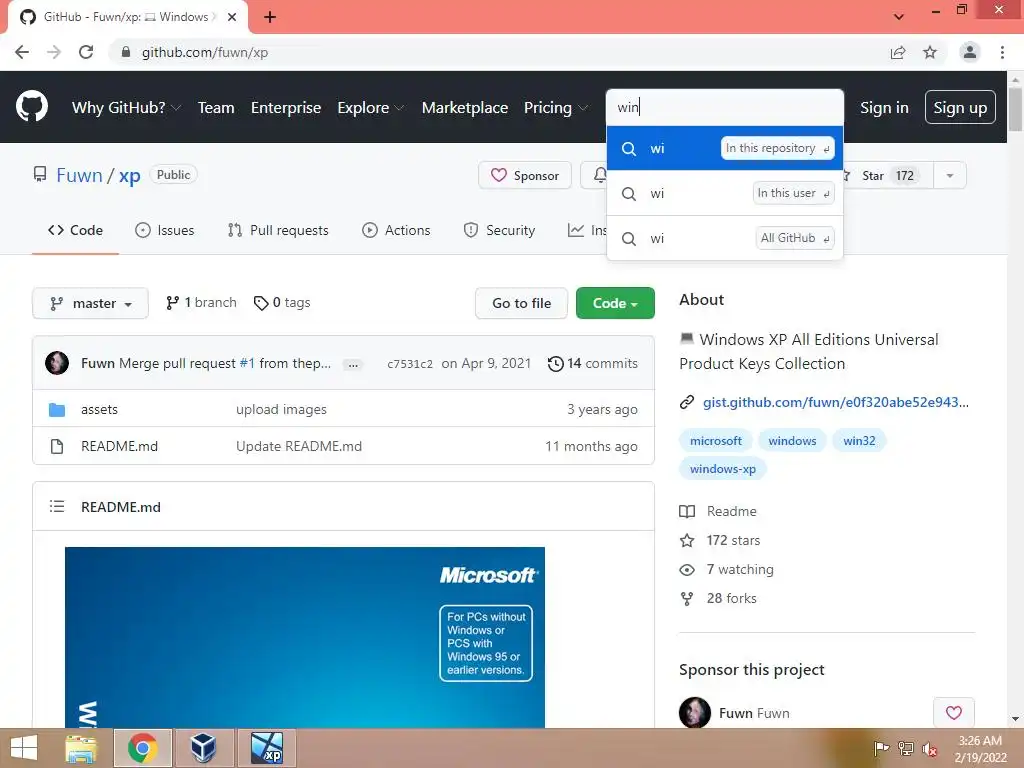Click the Sign in link
Image resolution: width=1024 pixels, height=768 pixels.
(884, 108)
